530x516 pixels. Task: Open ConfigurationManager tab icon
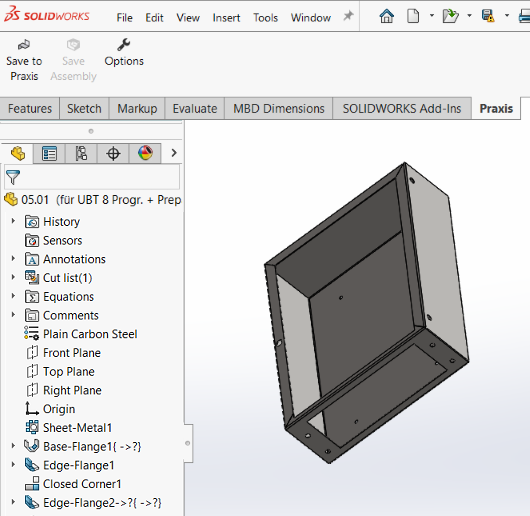click(81, 153)
